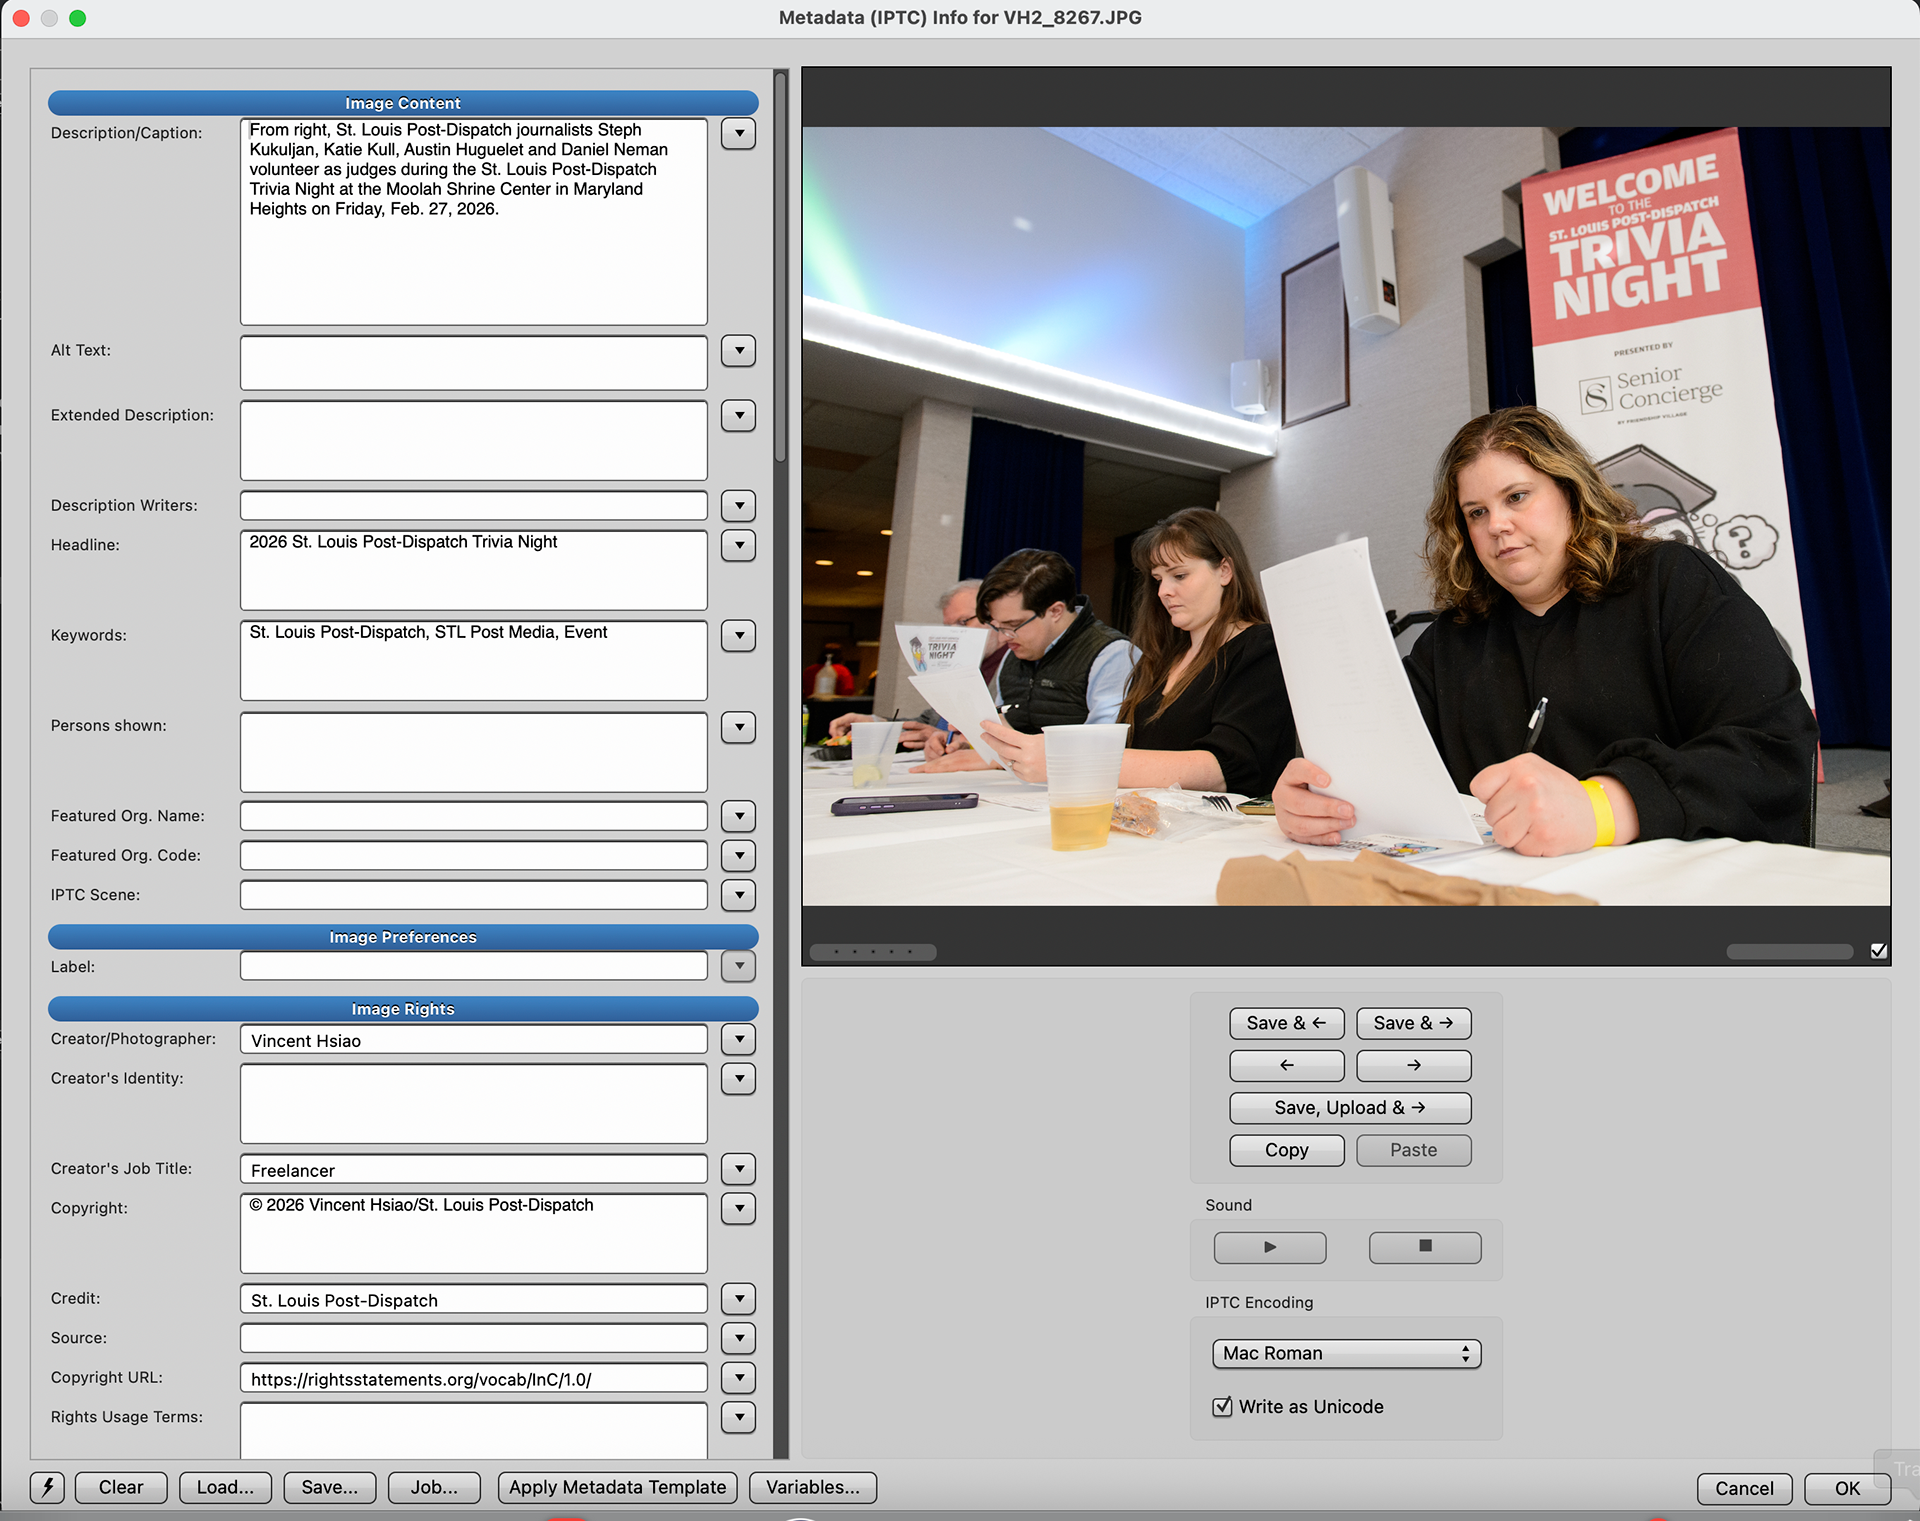Click the Image Rights section header
The height and width of the screenshot is (1521, 1920).
(x=403, y=1009)
